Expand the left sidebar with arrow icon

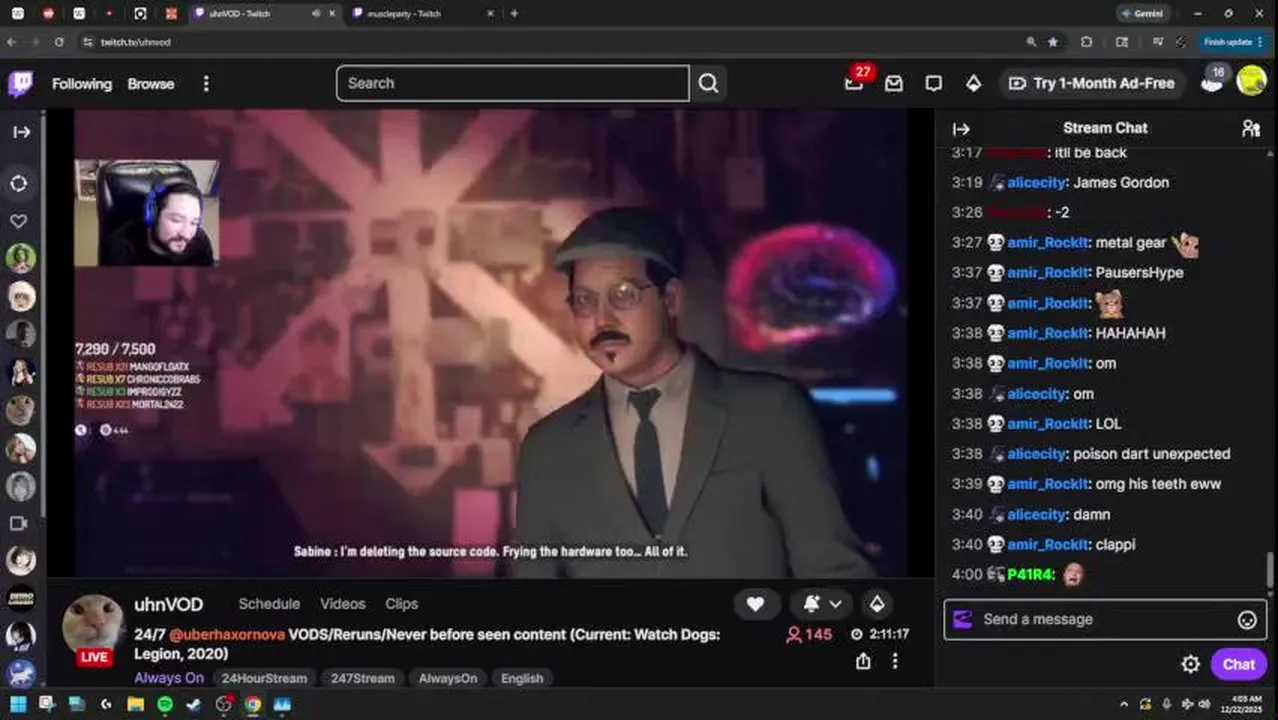point(21,132)
